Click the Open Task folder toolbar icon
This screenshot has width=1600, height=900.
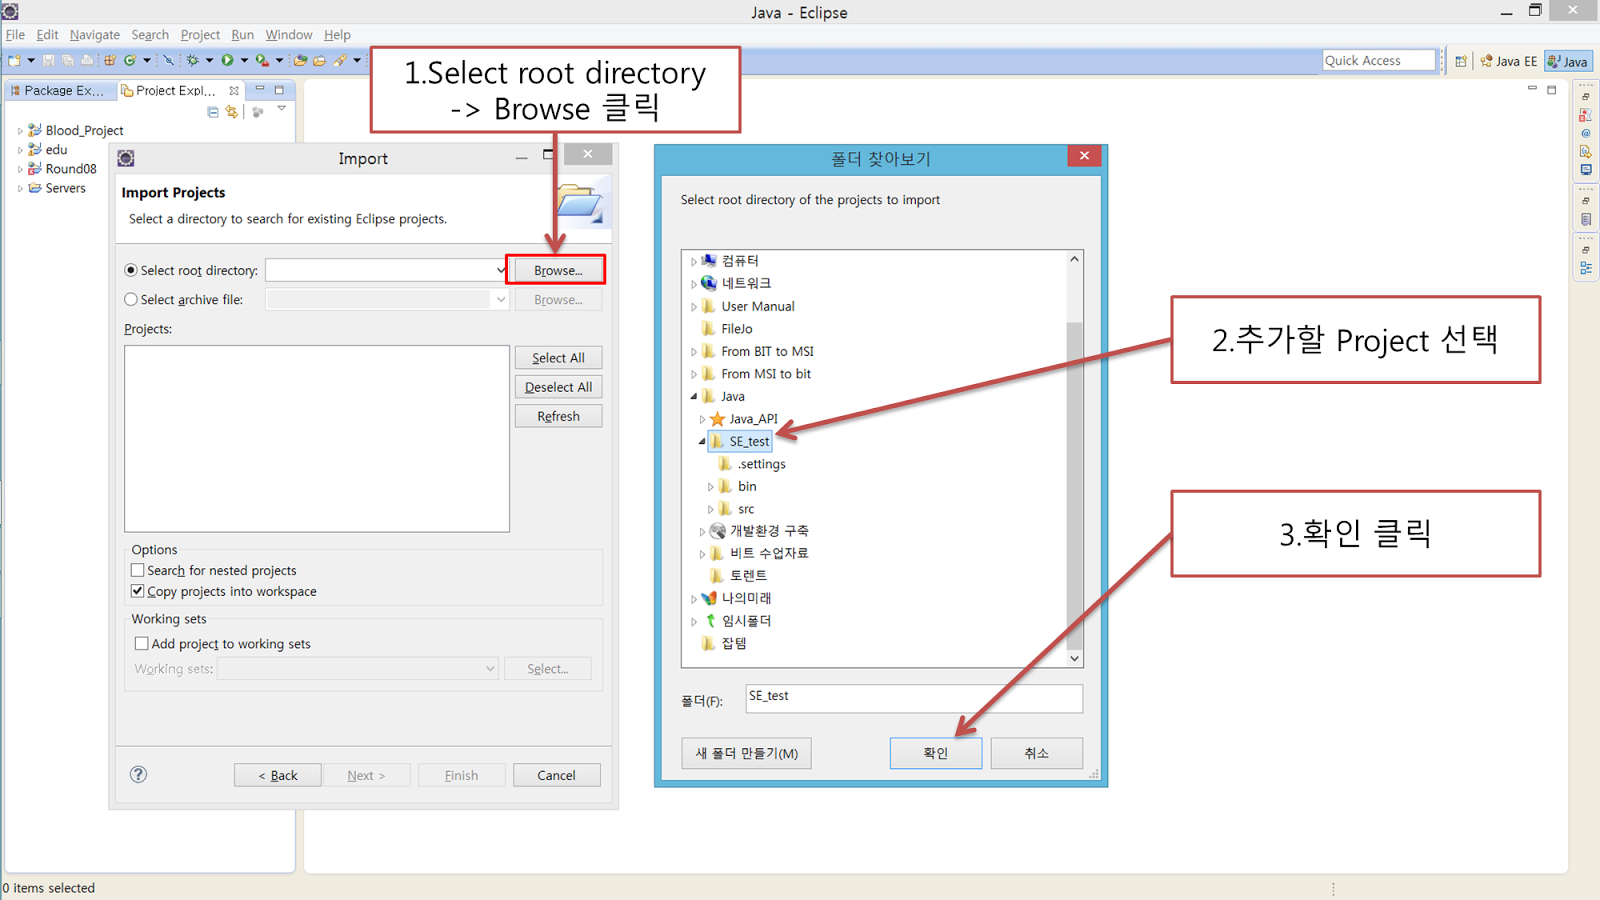coord(319,61)
